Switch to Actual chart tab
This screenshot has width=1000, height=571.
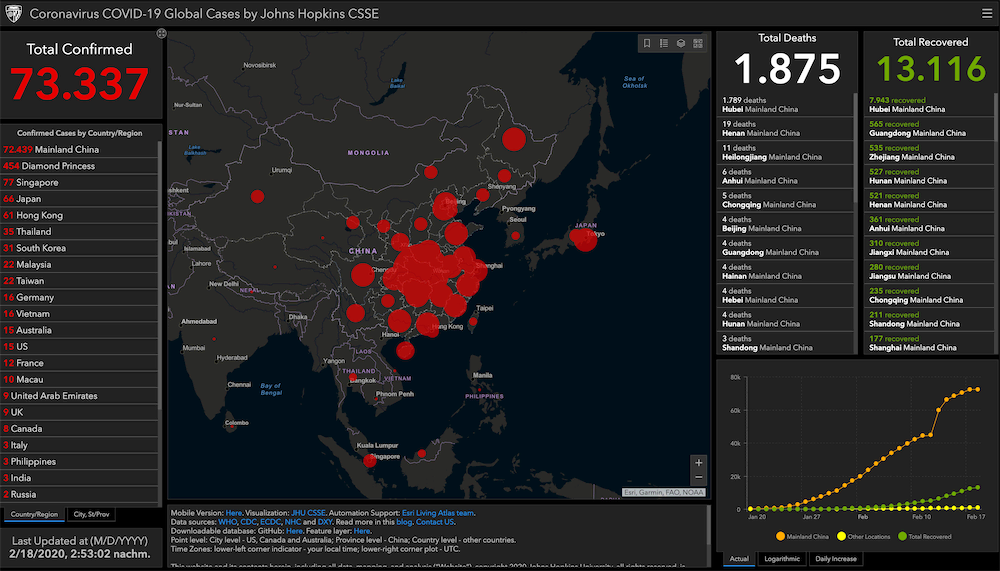[739, 559]
